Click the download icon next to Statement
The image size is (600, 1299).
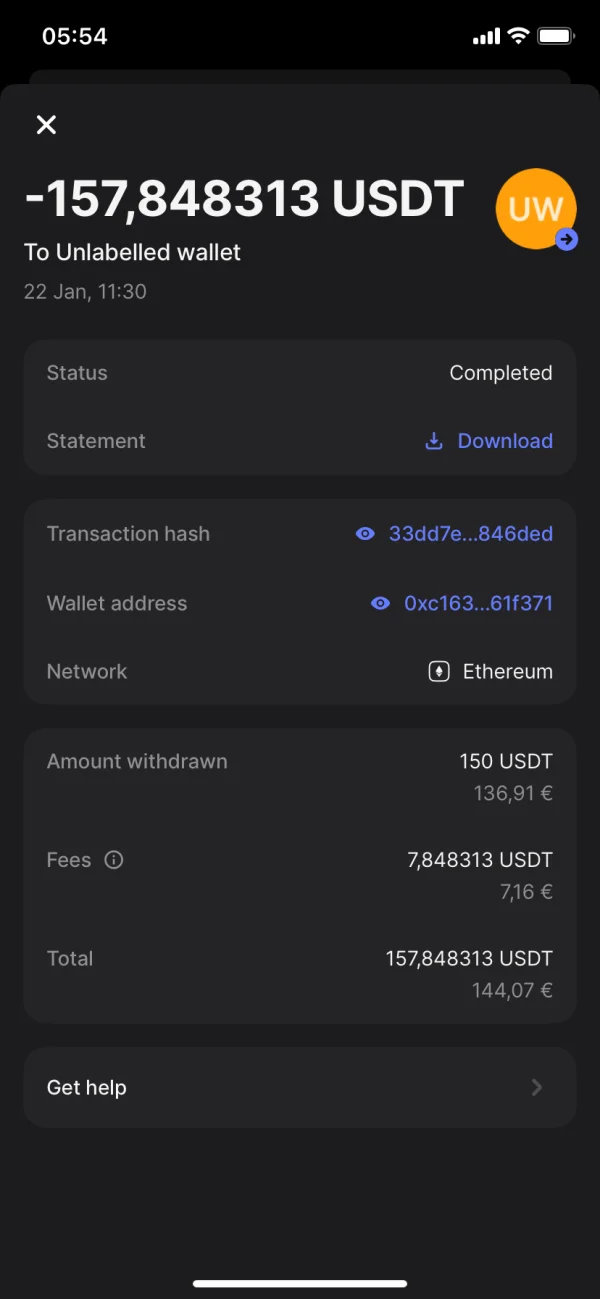[434, 441]
